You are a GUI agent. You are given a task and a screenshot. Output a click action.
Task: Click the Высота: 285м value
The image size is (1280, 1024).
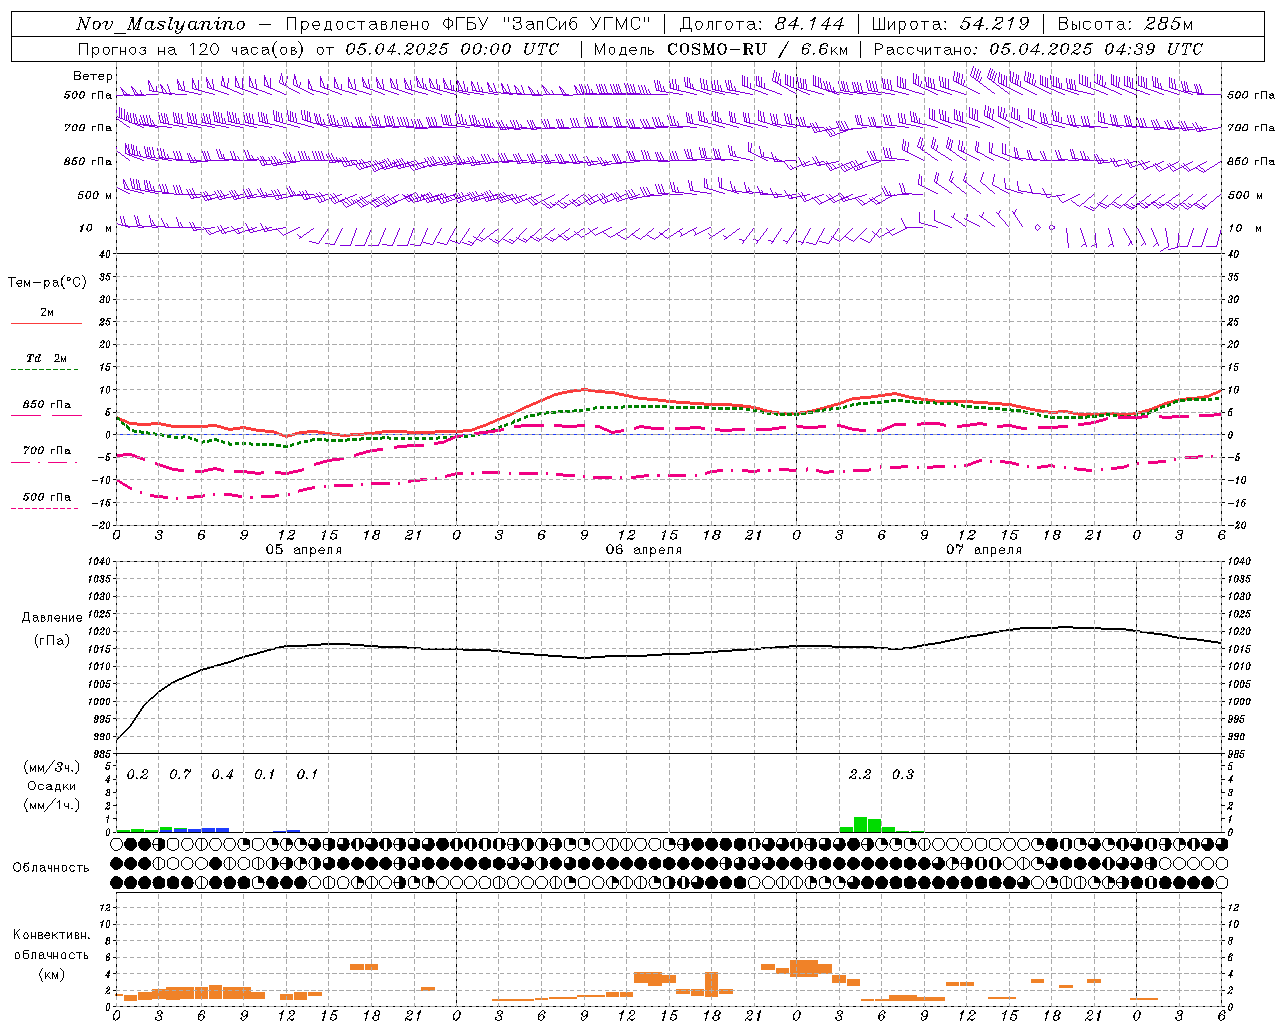point(1125,24)
